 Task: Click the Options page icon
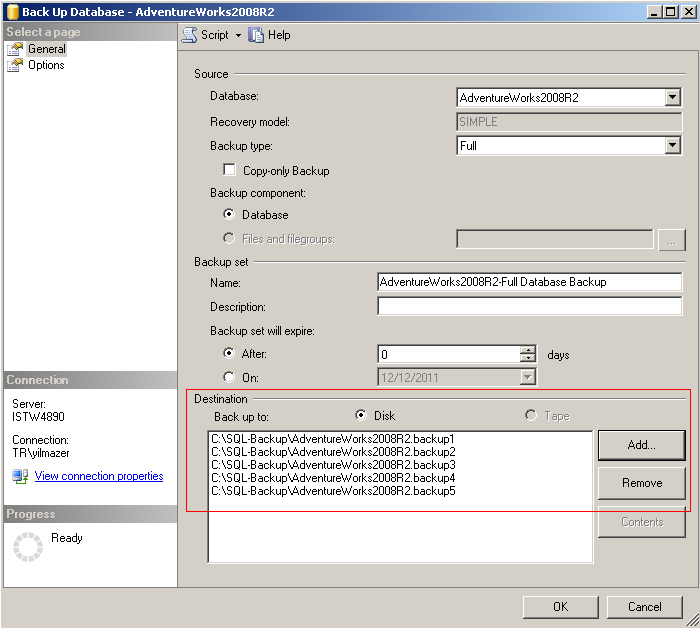click(15, 65)
